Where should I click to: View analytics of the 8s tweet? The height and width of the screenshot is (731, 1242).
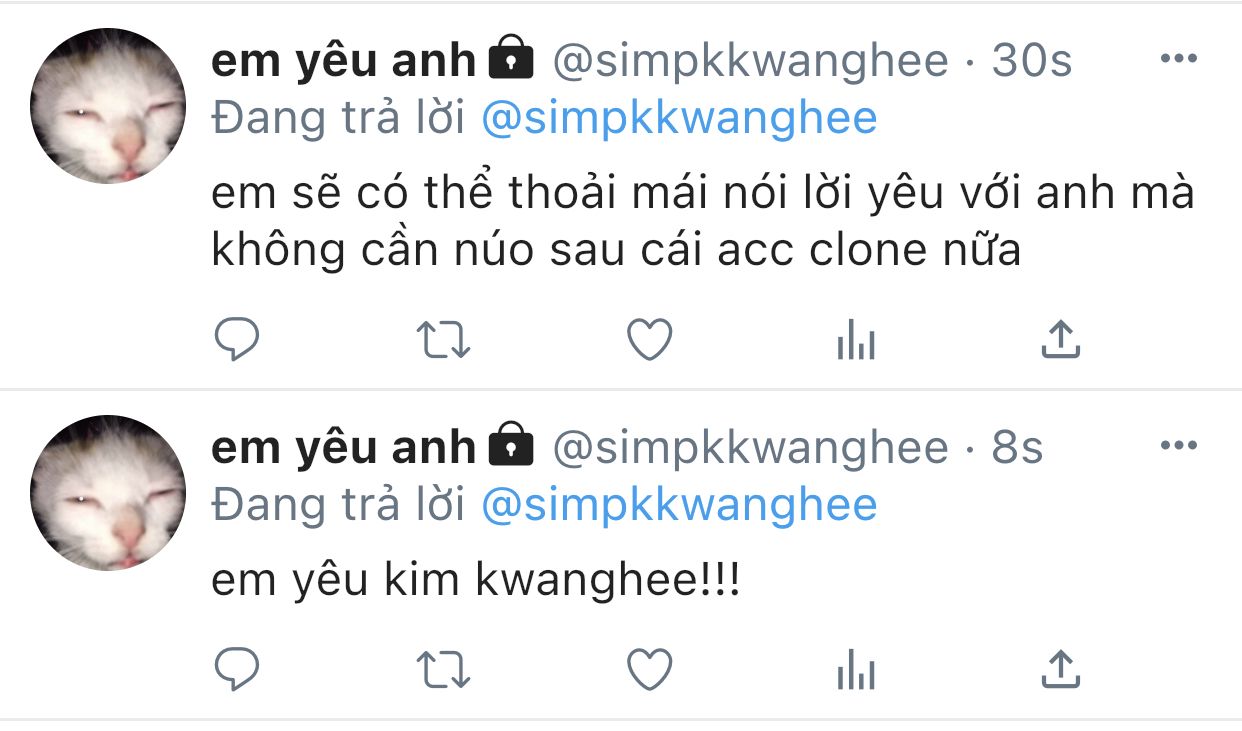[x=855, y=671]
